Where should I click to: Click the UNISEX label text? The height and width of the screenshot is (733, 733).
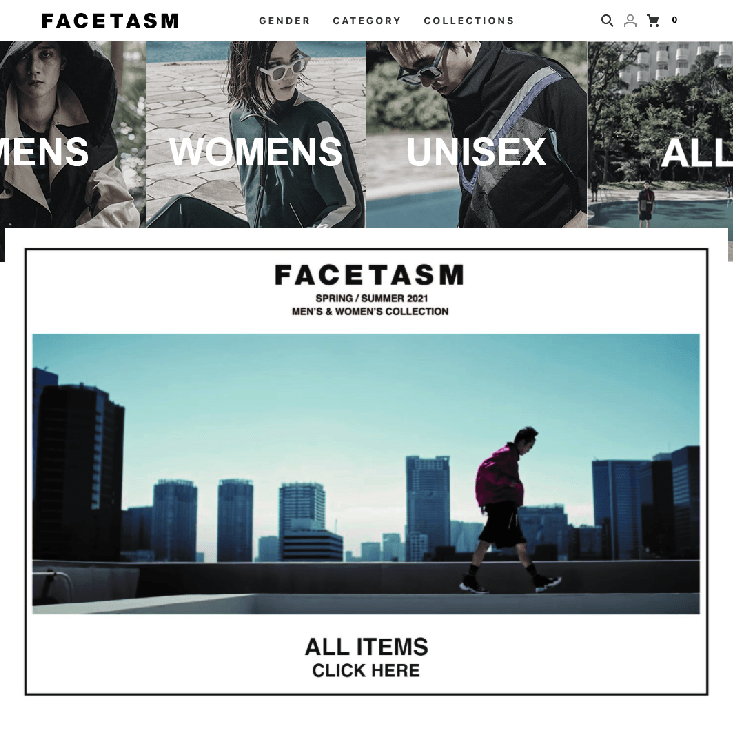[x=476, y=151]
